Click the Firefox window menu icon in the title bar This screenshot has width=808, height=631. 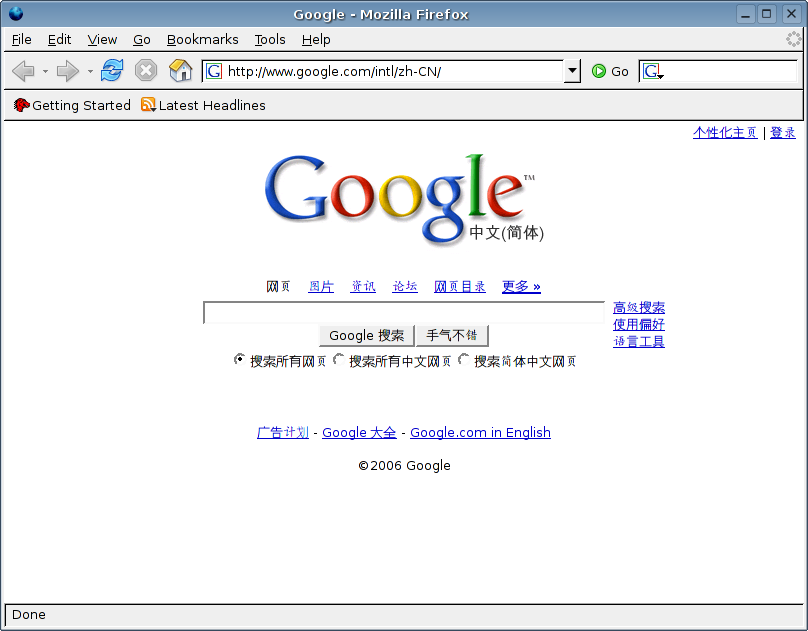(16, 13)
